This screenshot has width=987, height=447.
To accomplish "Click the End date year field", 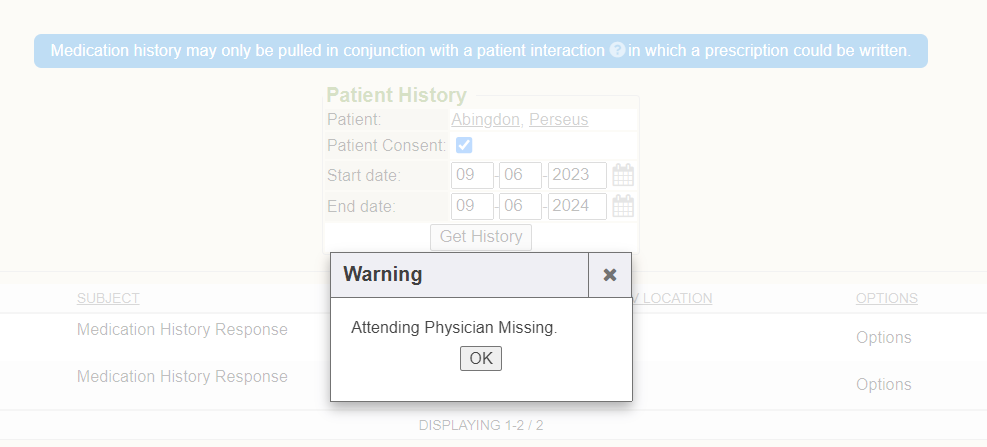I will pos(577,207).
